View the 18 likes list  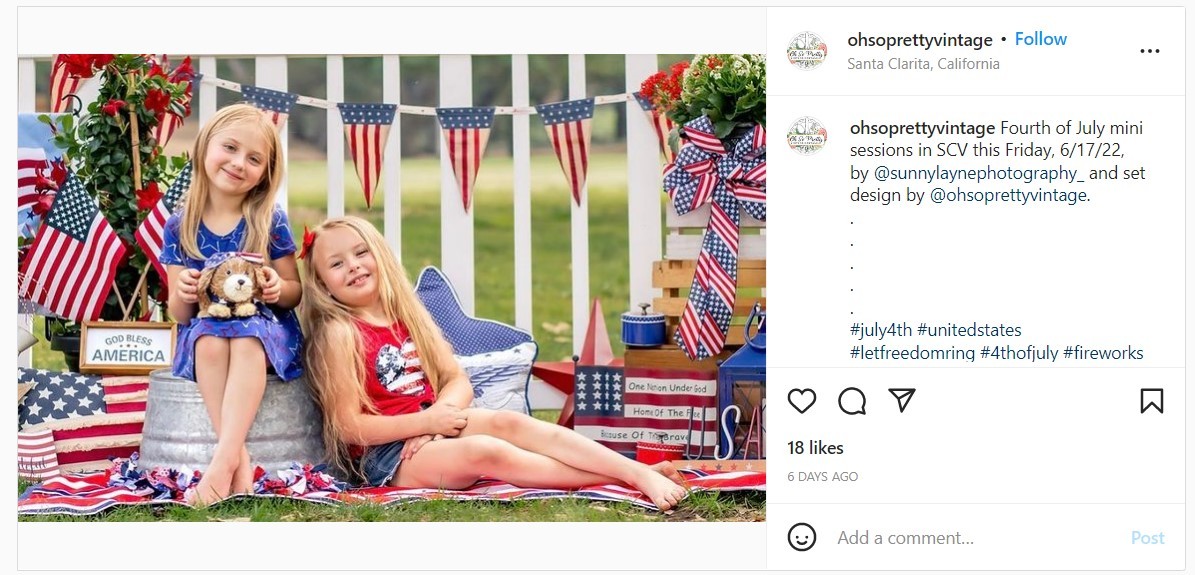(815, 448)
